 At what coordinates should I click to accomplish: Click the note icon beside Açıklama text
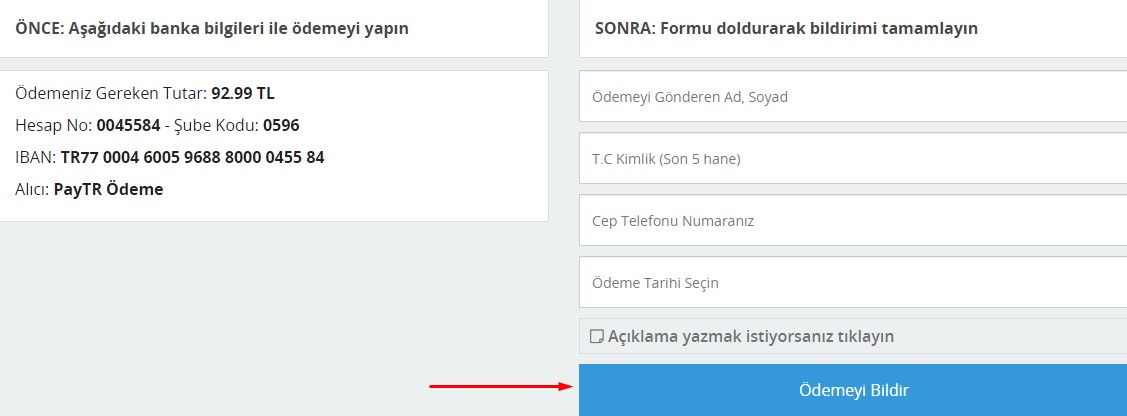596,336
